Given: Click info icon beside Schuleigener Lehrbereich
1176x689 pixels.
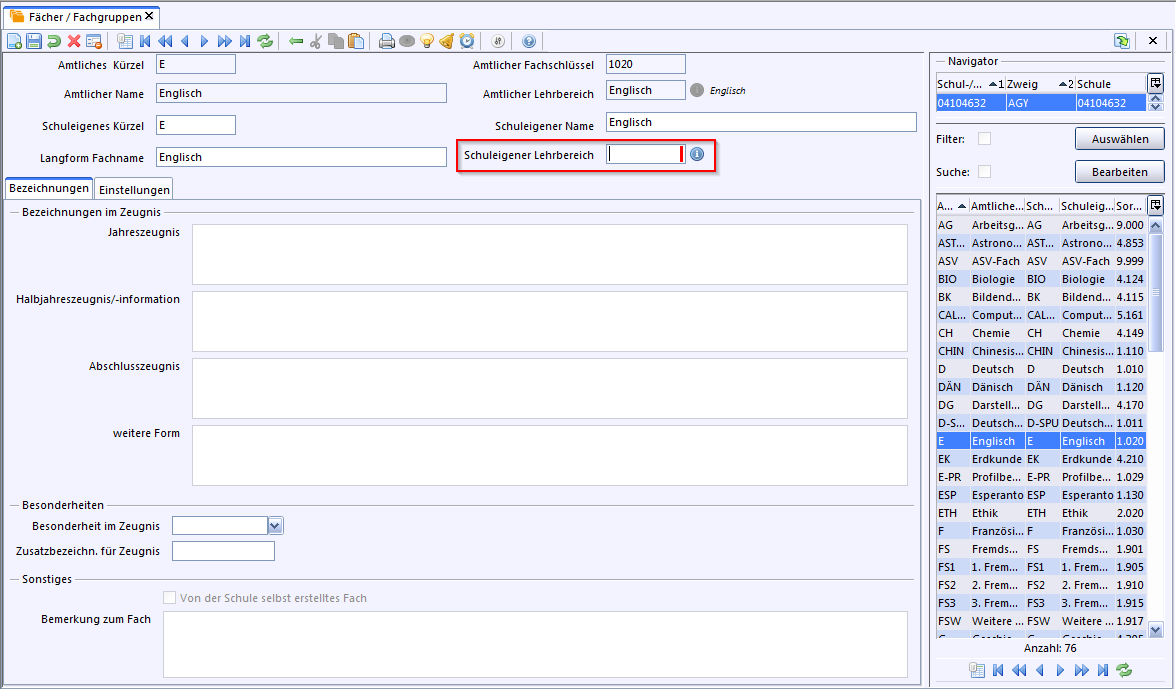Looking at the screenshot, I should 697,154.
